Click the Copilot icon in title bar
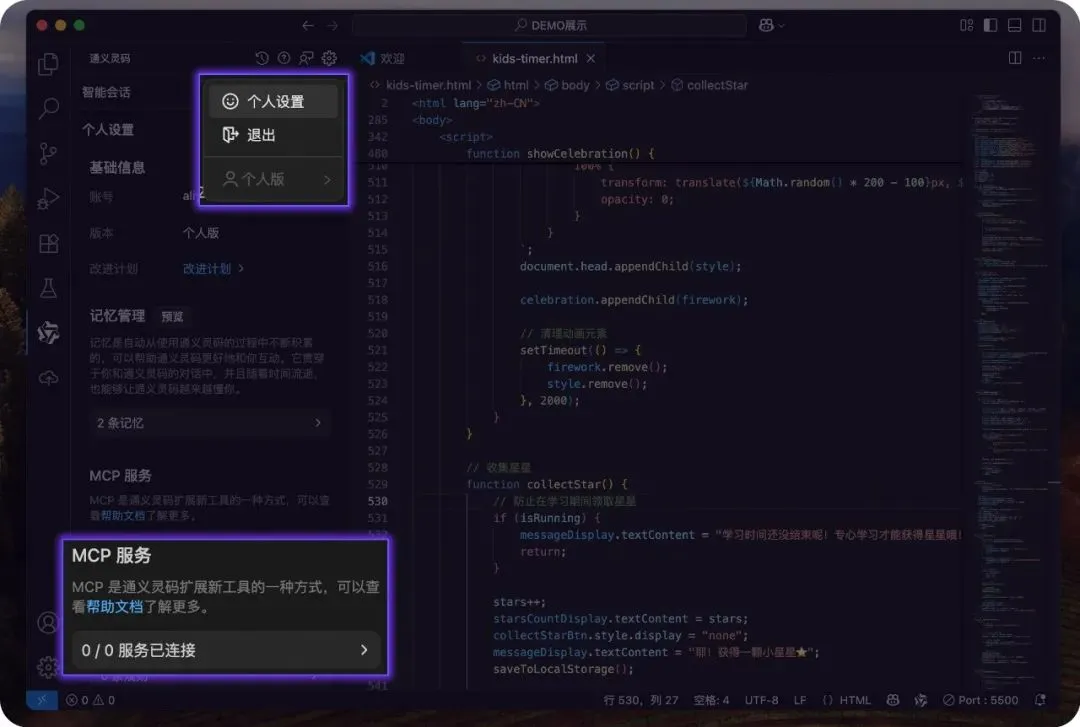The image size is (1080, 727). point(766,25)
